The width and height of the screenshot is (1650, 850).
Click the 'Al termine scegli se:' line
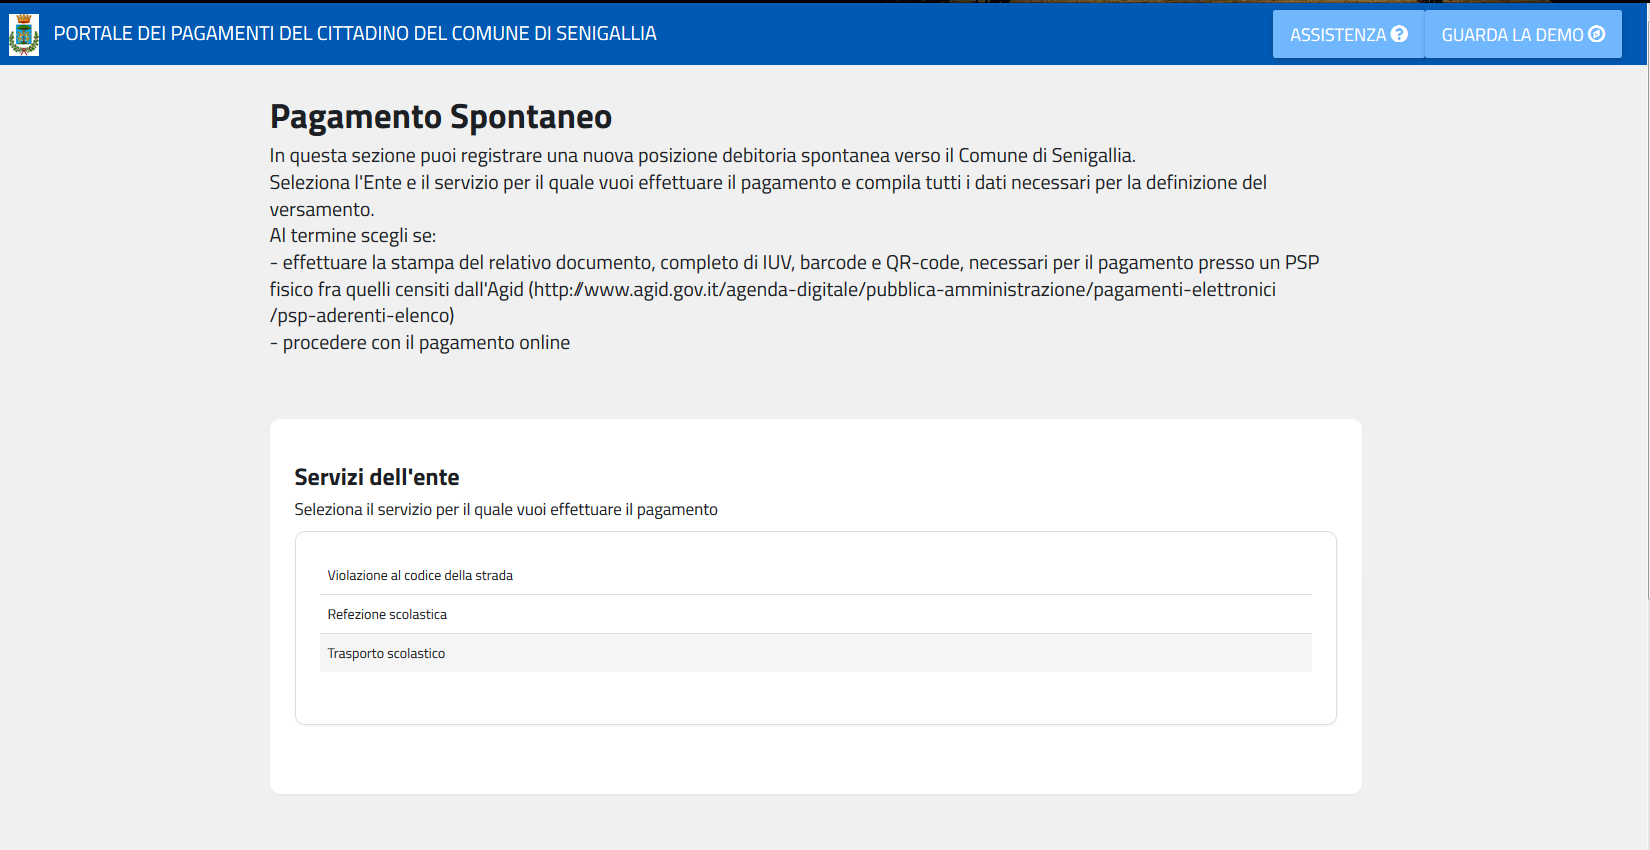click(353, 236)
